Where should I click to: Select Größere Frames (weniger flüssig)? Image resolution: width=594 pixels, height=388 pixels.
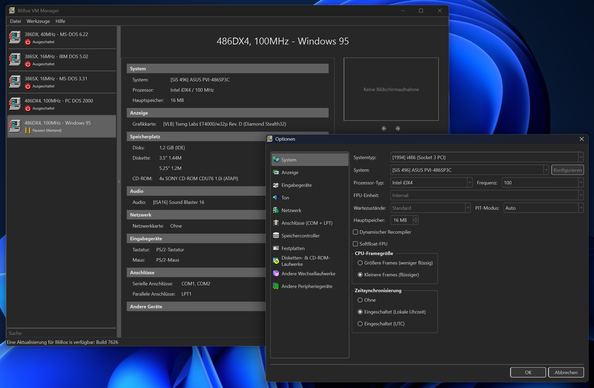[x=360, y=263]
